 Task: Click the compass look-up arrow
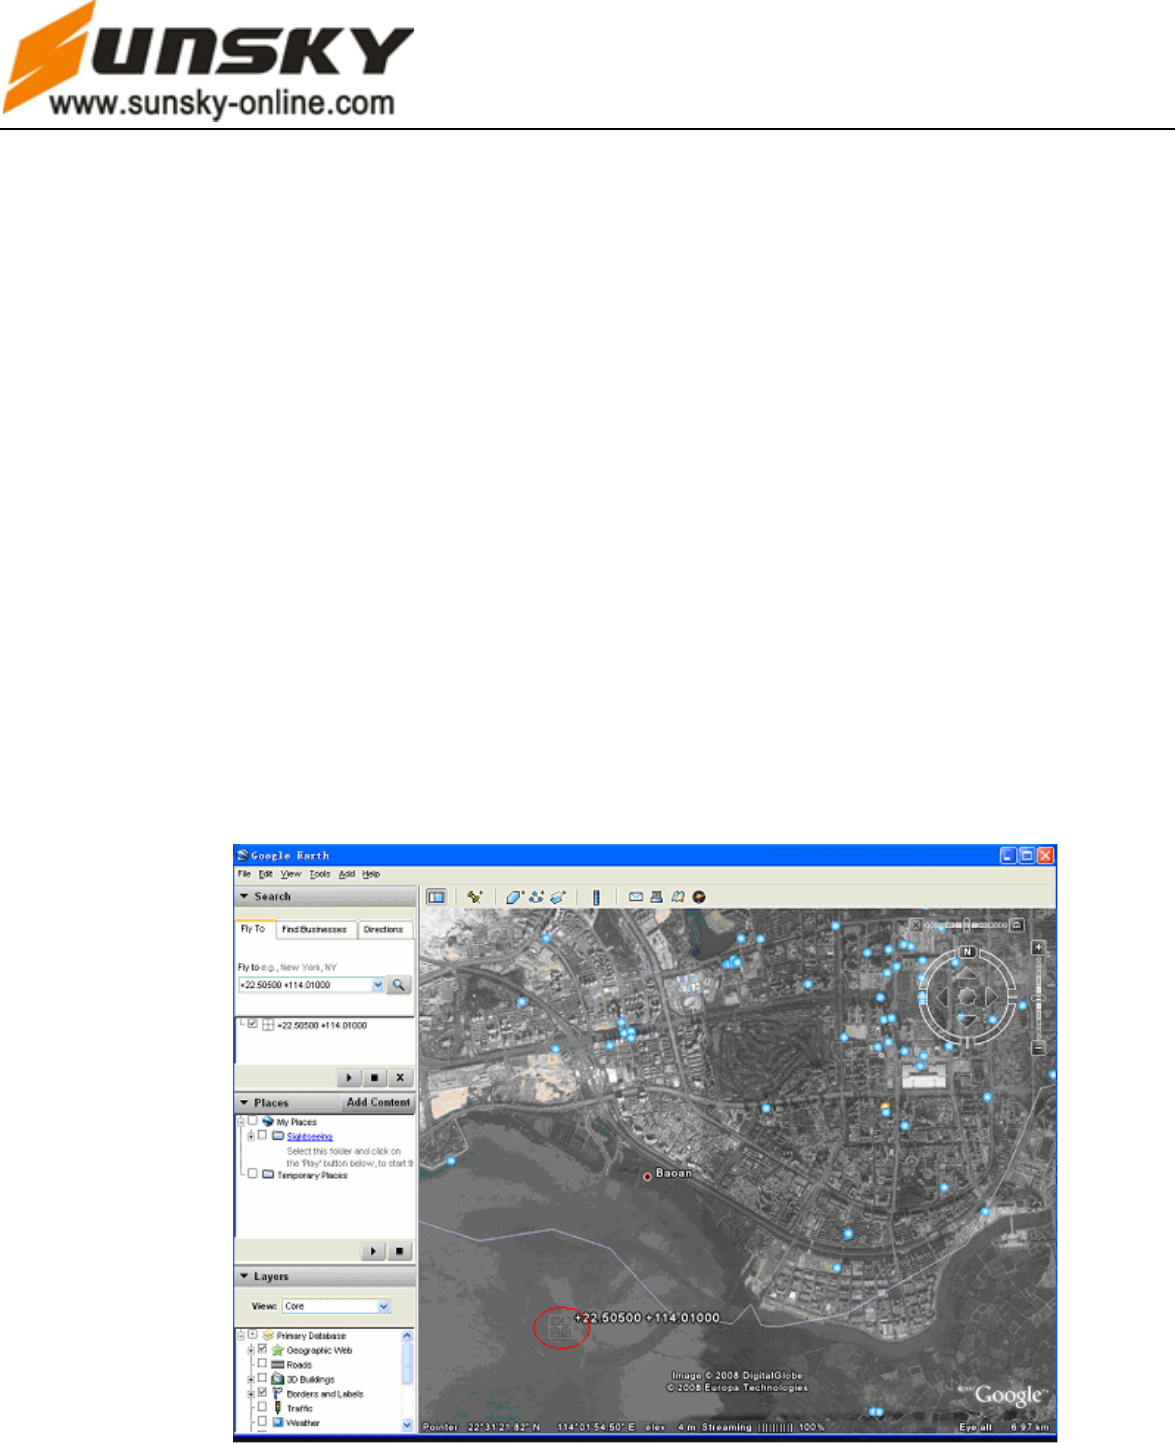pyautogui.click(x=967, y=973)
